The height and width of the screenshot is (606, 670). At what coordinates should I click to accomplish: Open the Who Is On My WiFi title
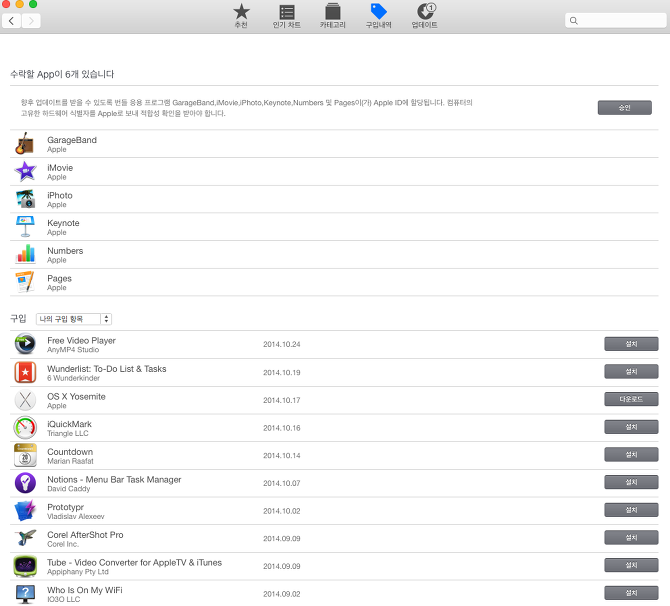85,590
